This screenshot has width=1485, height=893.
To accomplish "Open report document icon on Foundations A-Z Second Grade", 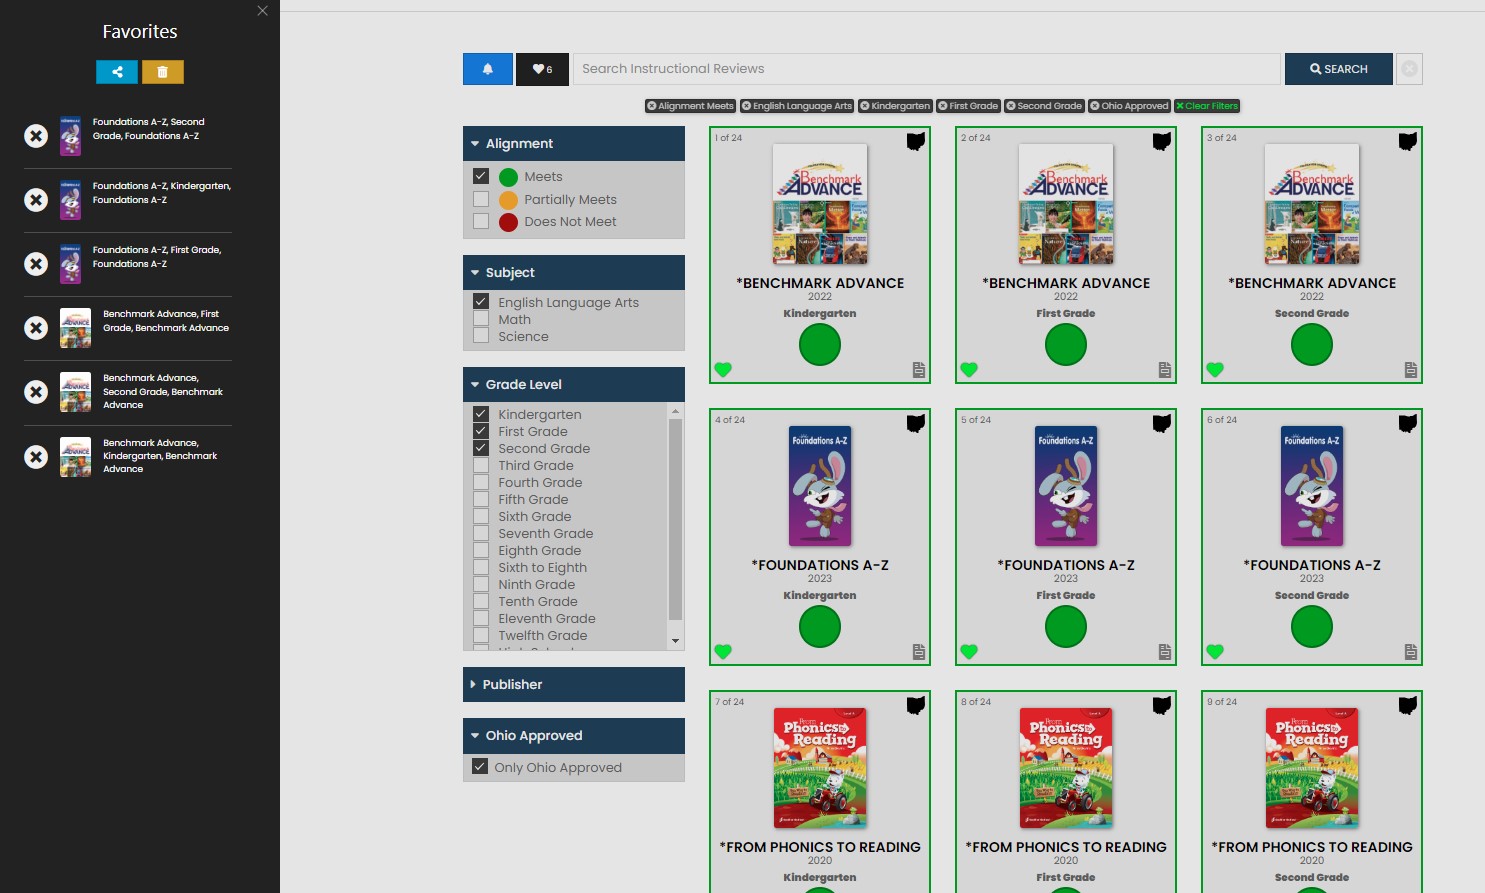I will (x=1411, y=652).
